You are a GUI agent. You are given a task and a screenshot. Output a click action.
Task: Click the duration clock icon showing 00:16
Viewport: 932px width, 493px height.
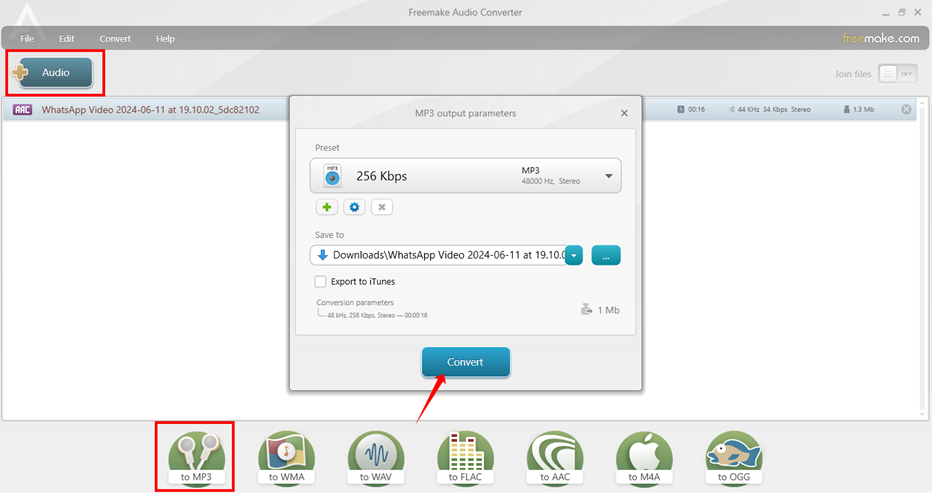point(681,109)
